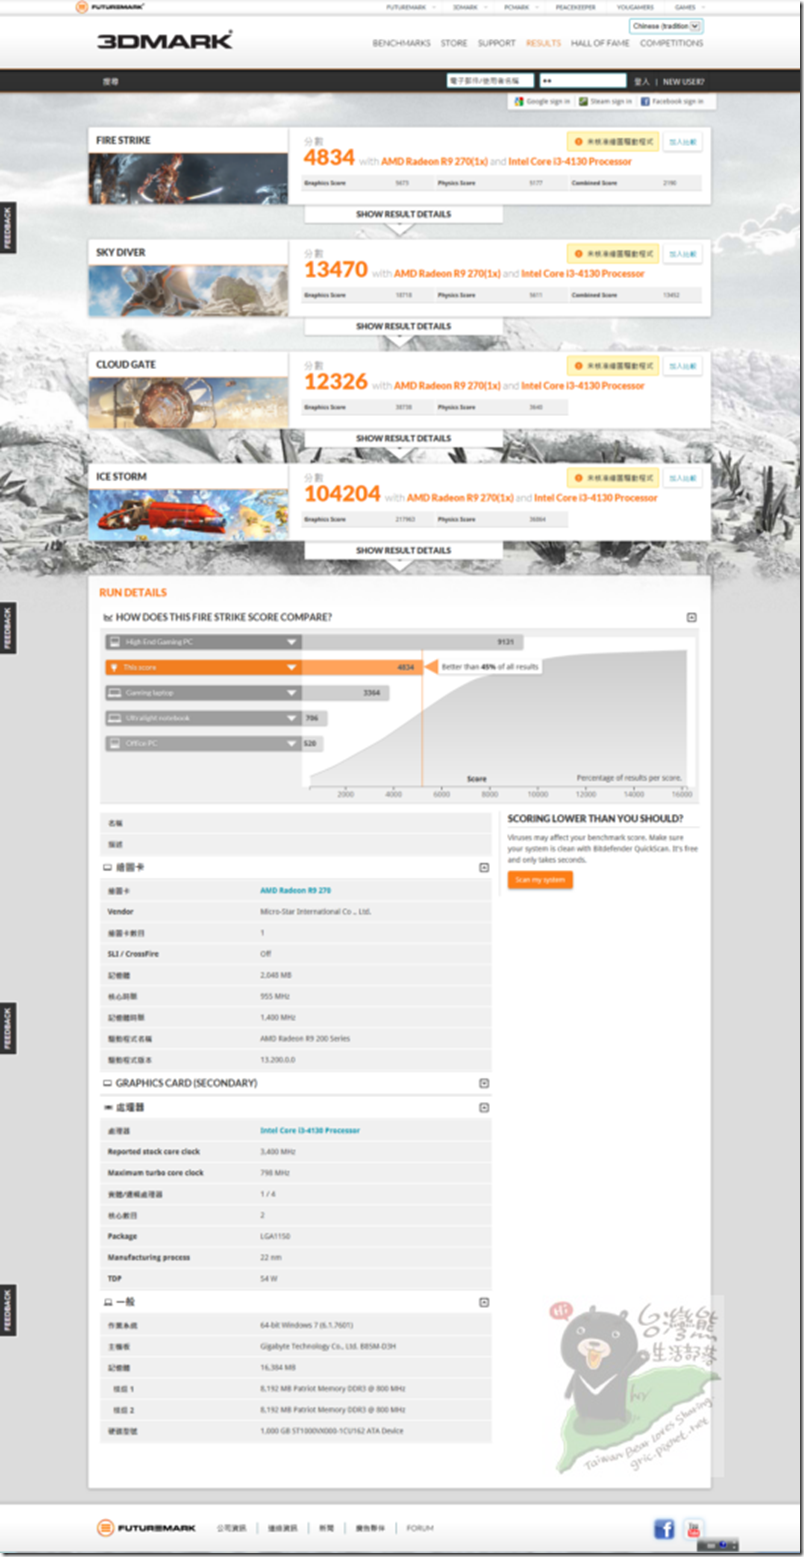
Task: Expand Cloud Gate SHOW RESULT DETAILS
Action: click(x=403, y=438)
